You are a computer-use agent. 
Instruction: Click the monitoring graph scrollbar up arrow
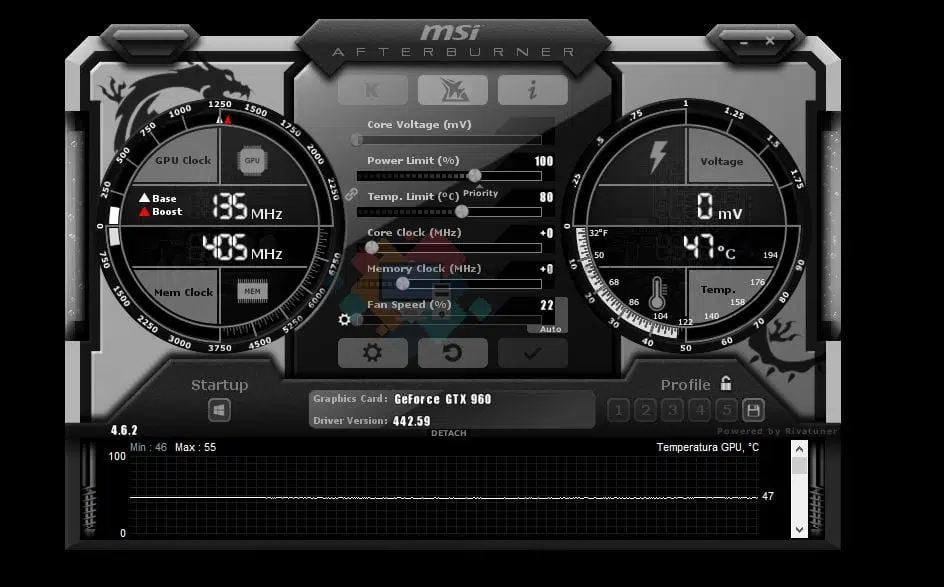point(800,449)
